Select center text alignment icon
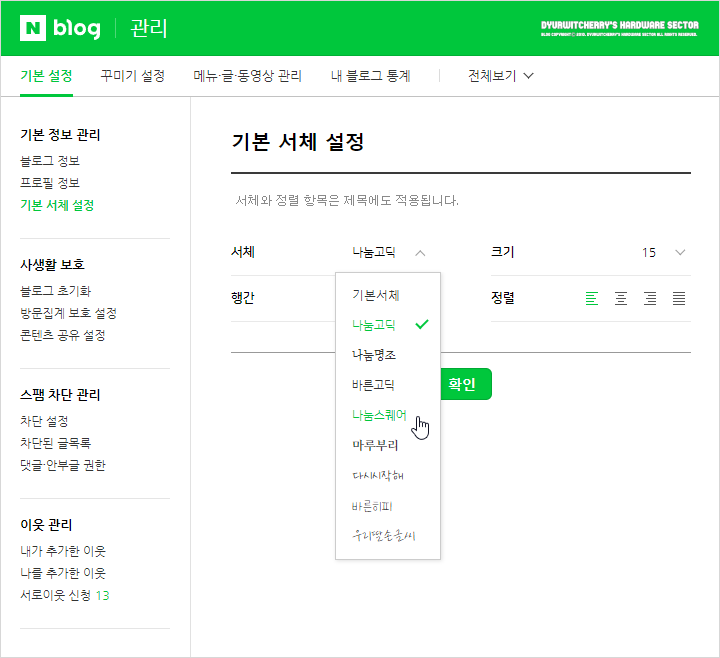 (621, 298)
